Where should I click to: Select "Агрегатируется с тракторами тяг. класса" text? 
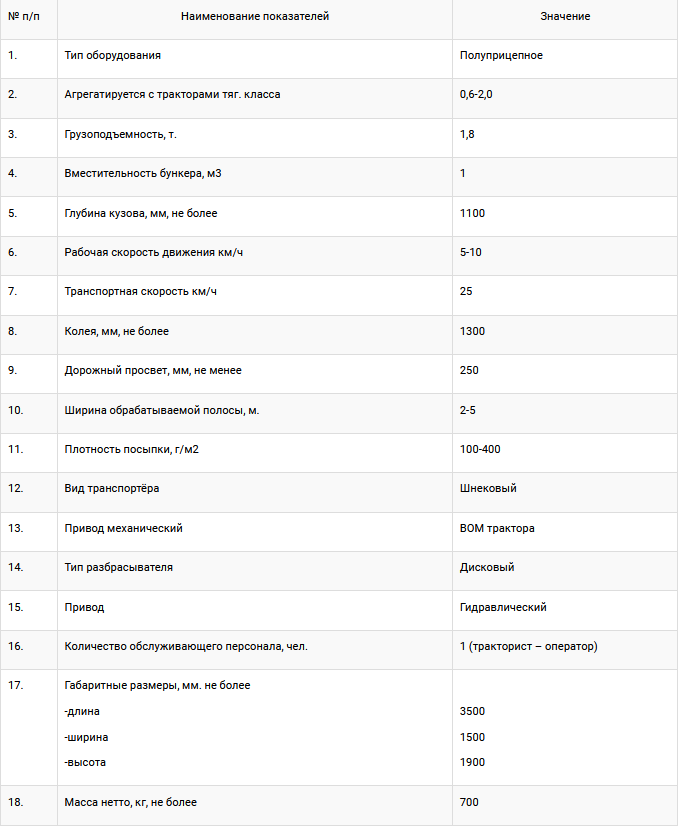[x=172, y=95]
